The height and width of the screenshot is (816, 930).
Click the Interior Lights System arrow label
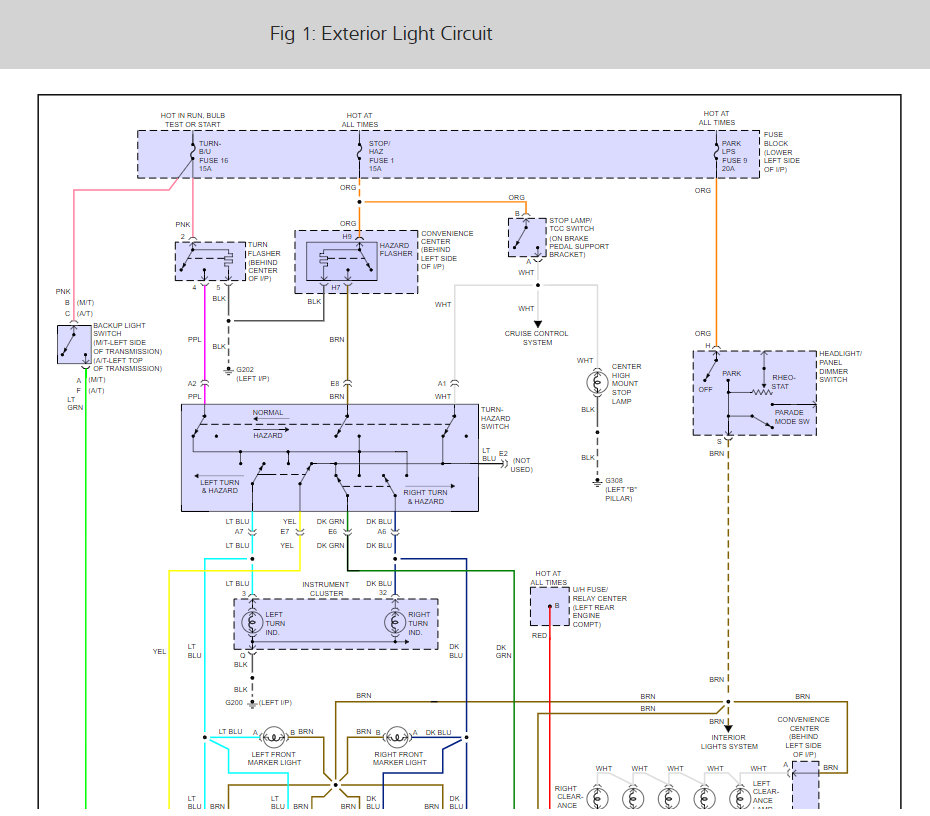tap(729, 742)
